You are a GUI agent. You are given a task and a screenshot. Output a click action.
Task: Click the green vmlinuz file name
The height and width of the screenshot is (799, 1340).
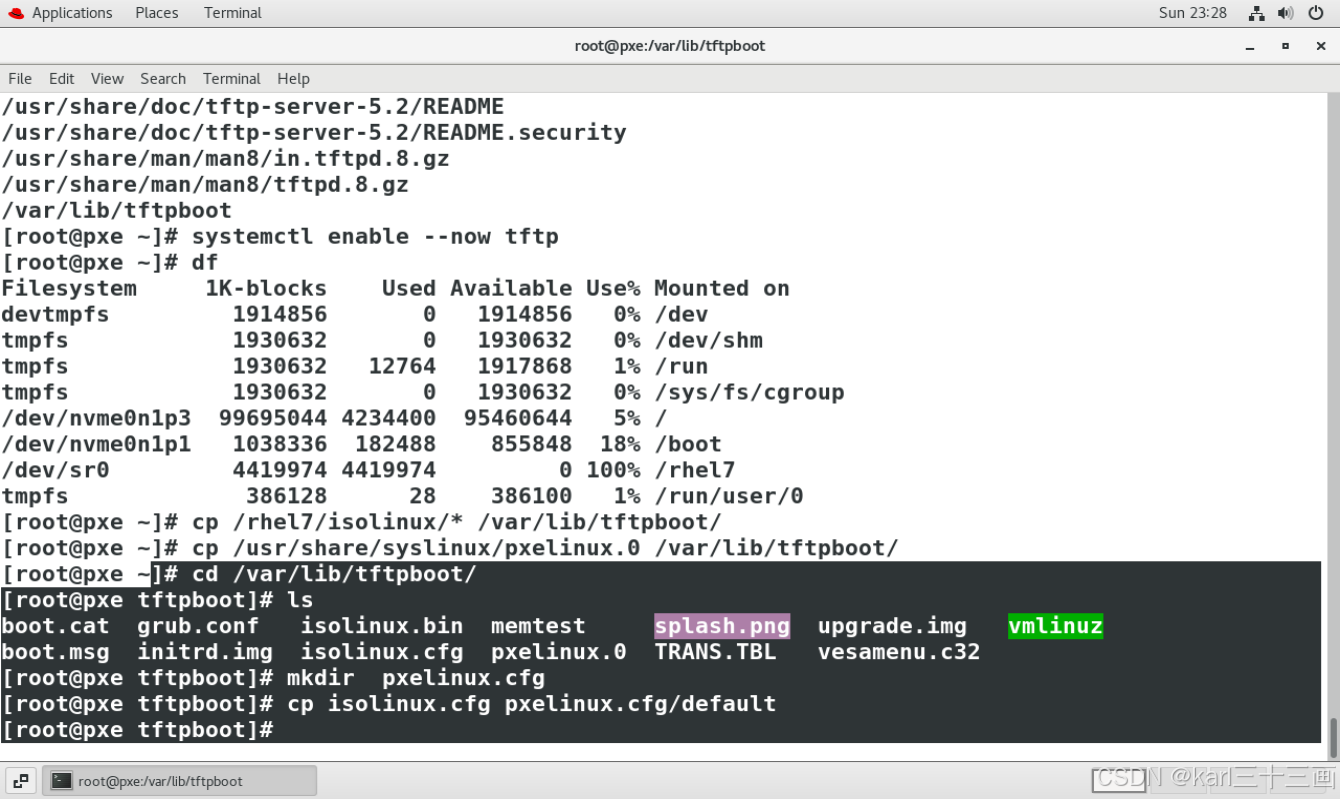(x=1055, y=626)
